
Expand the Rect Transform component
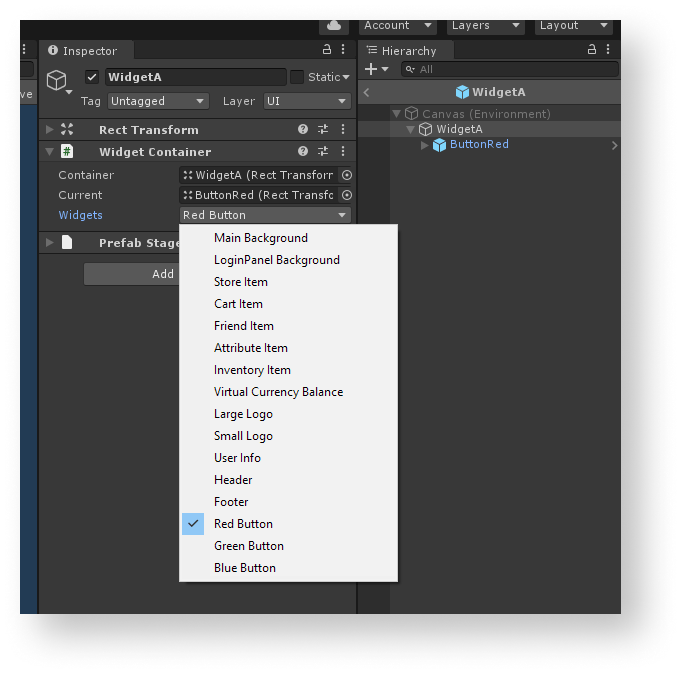(49, 129)
